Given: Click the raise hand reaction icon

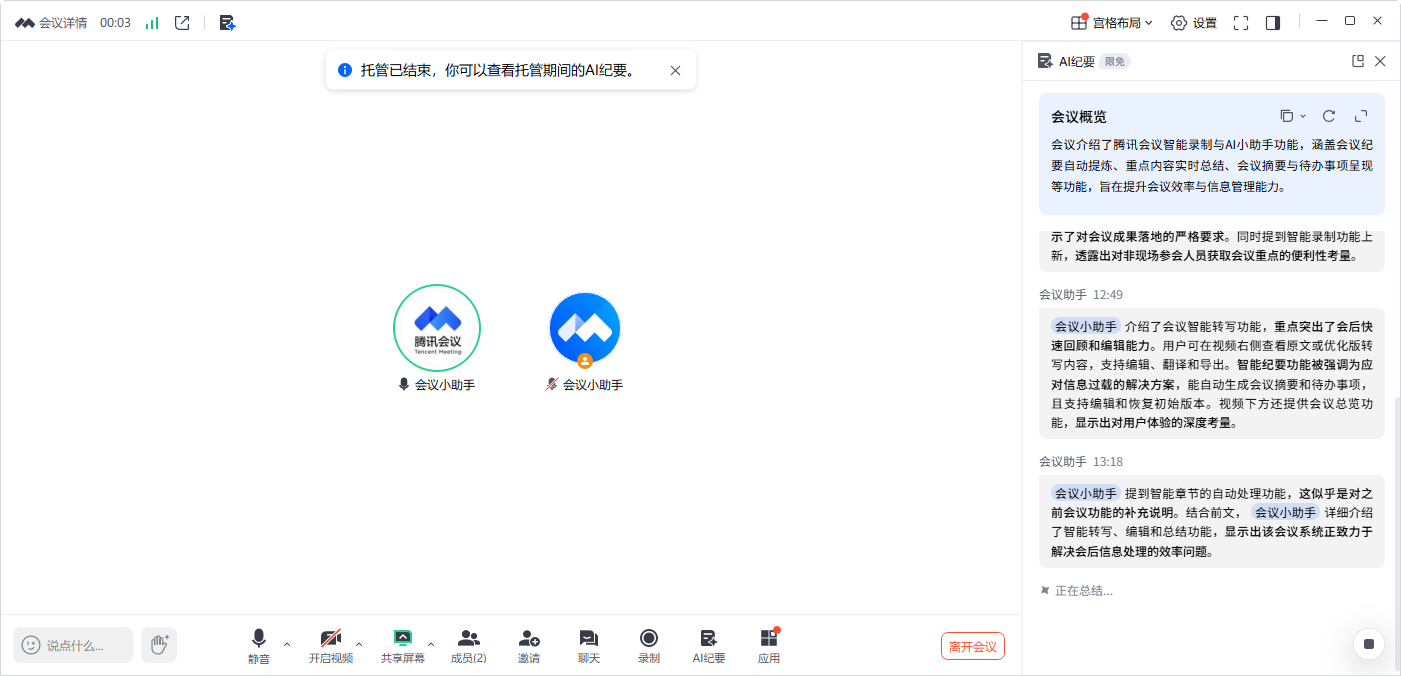Looking at the screenshot, I should point(159,645).
